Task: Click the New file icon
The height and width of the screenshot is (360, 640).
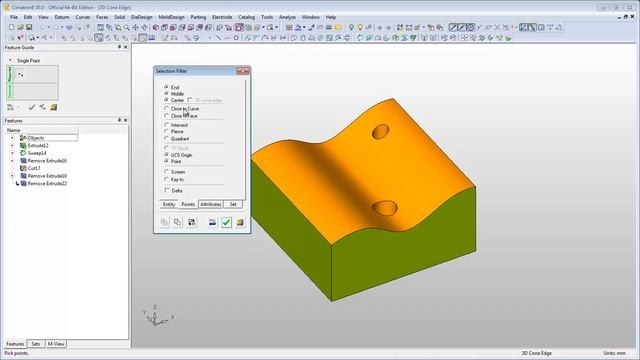Action: coord(11,27)
